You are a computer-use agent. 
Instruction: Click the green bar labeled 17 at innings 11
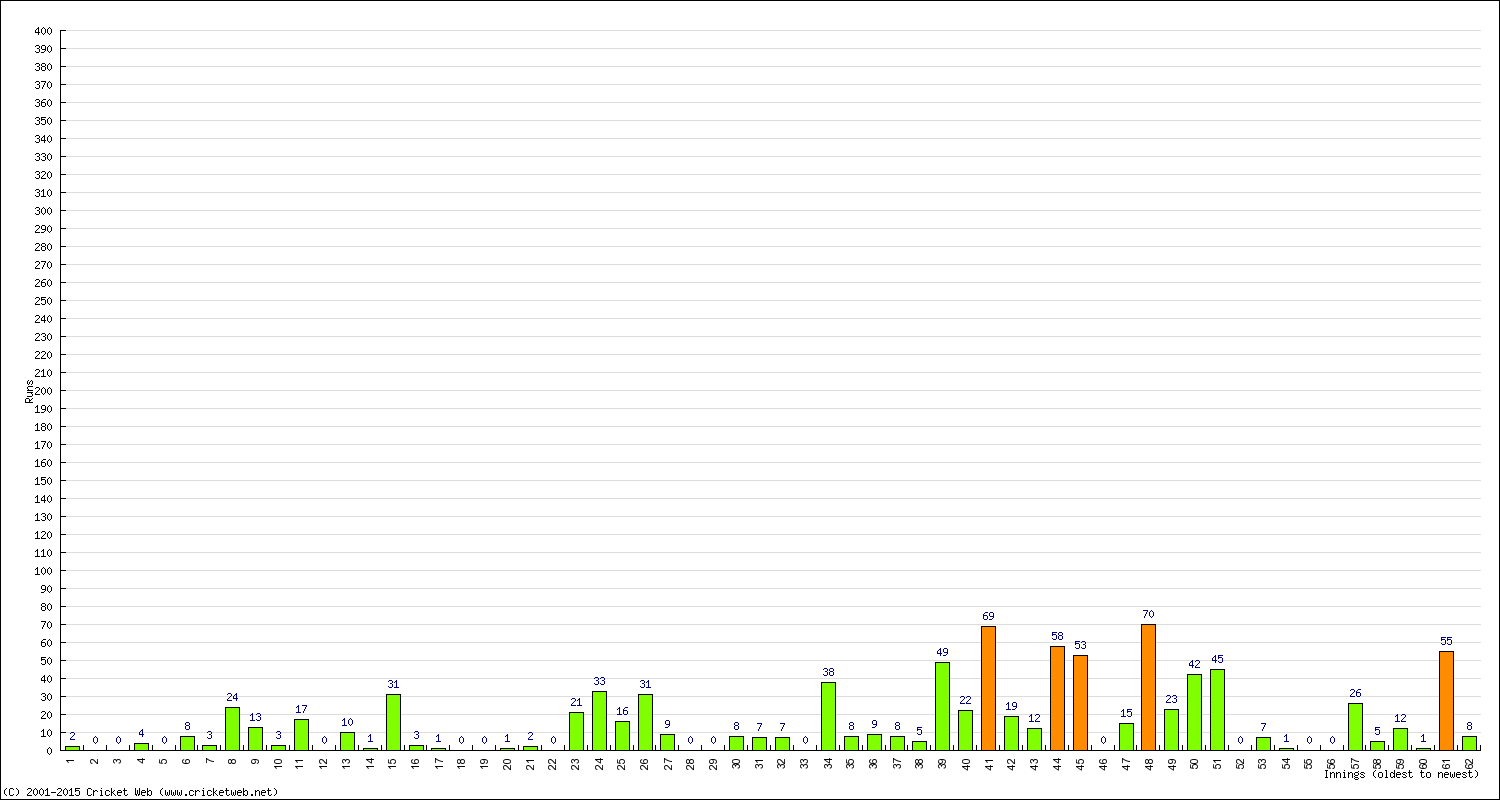point(301,735)
